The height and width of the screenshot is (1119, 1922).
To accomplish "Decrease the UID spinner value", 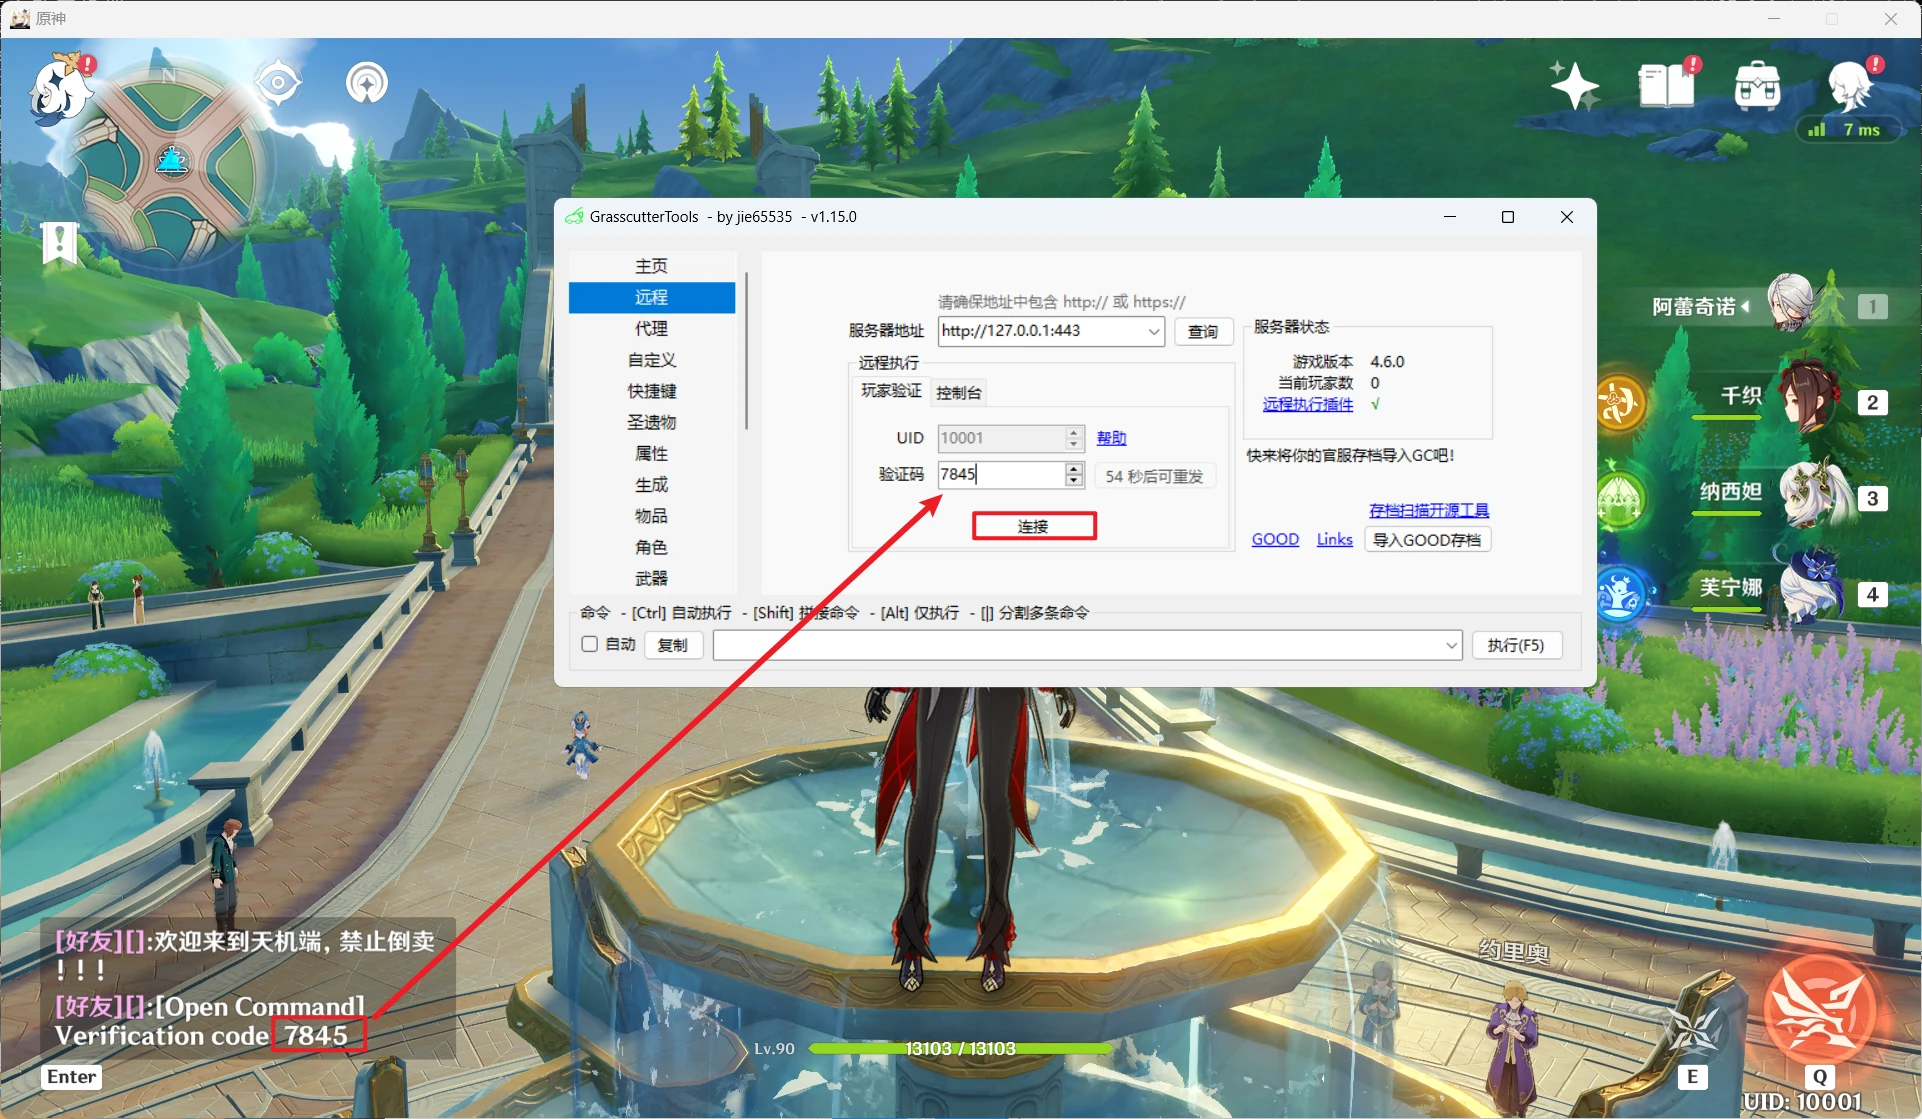I will 1074,444.
